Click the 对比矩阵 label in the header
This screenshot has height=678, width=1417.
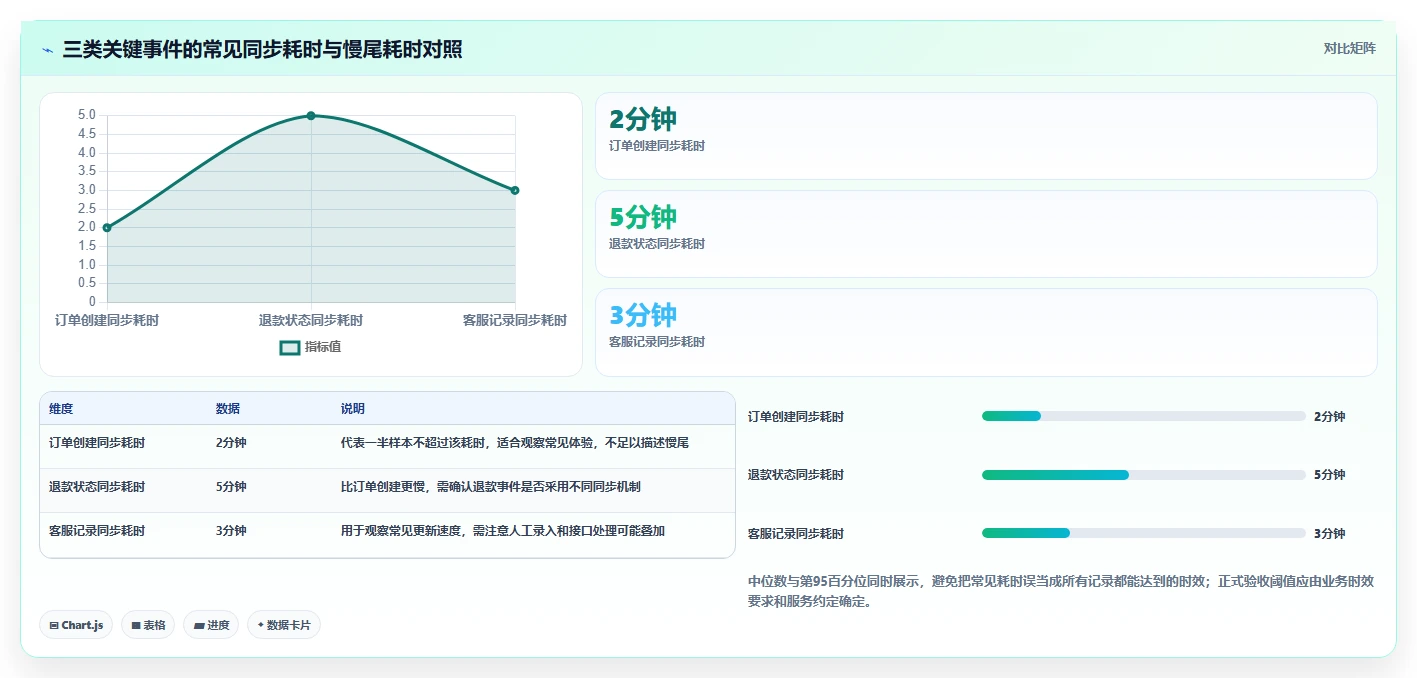(x=1349, y=48)
